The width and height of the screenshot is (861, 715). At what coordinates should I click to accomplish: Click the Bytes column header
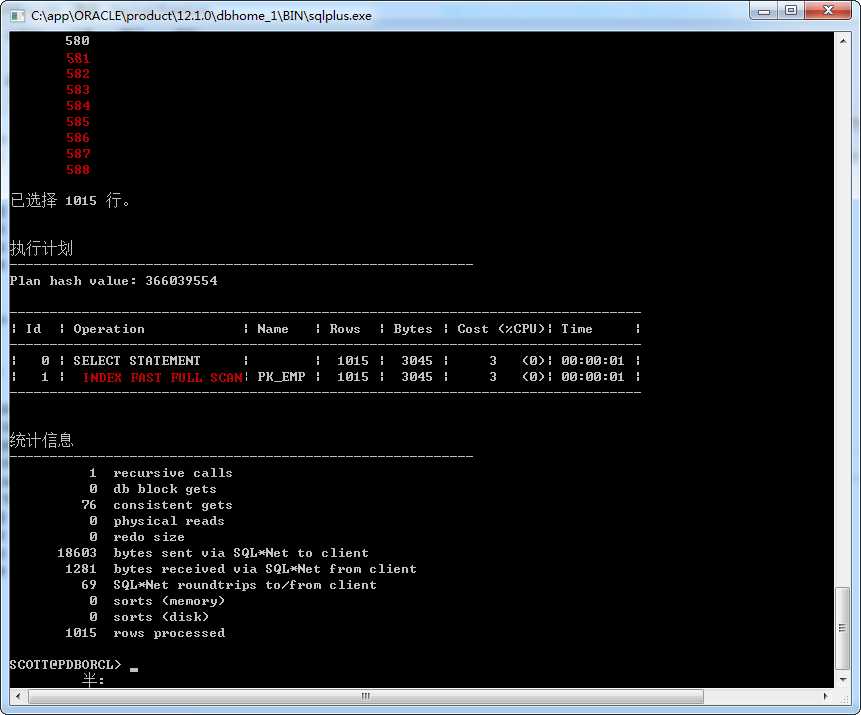click(x=412, y=329)
